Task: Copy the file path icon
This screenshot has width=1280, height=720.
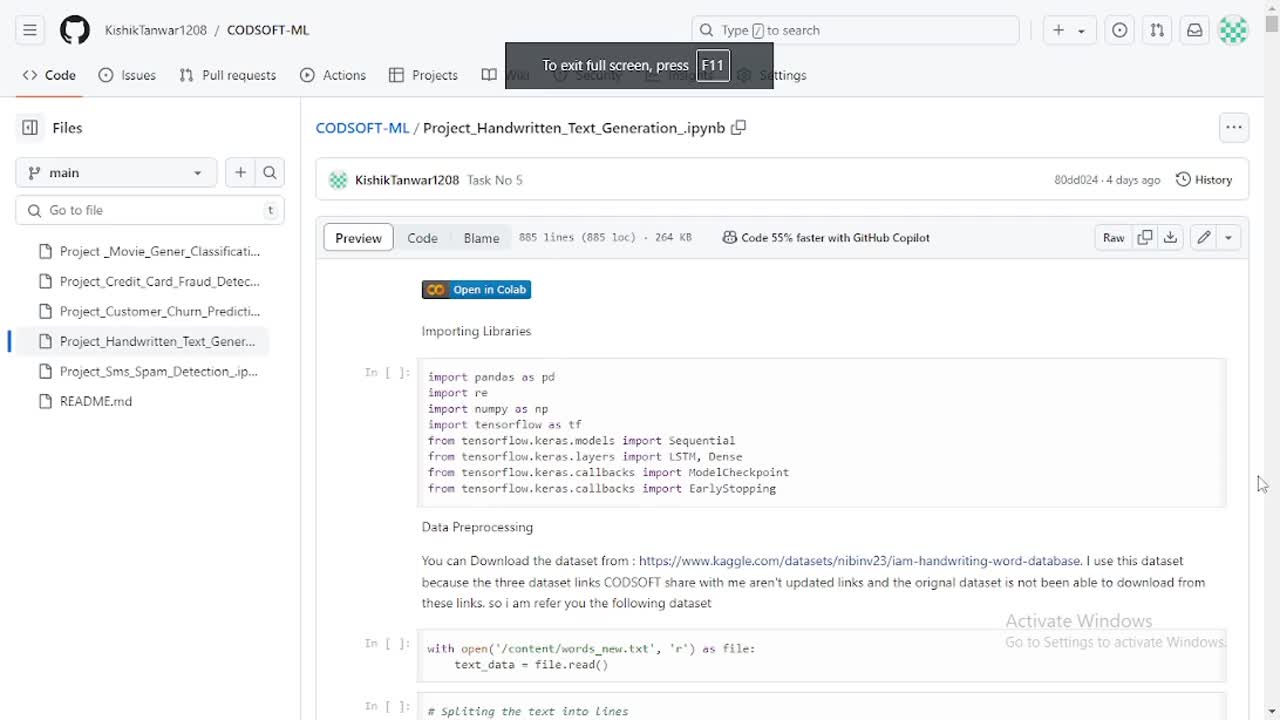Action: pyautogui.click(x=738, y=128)
